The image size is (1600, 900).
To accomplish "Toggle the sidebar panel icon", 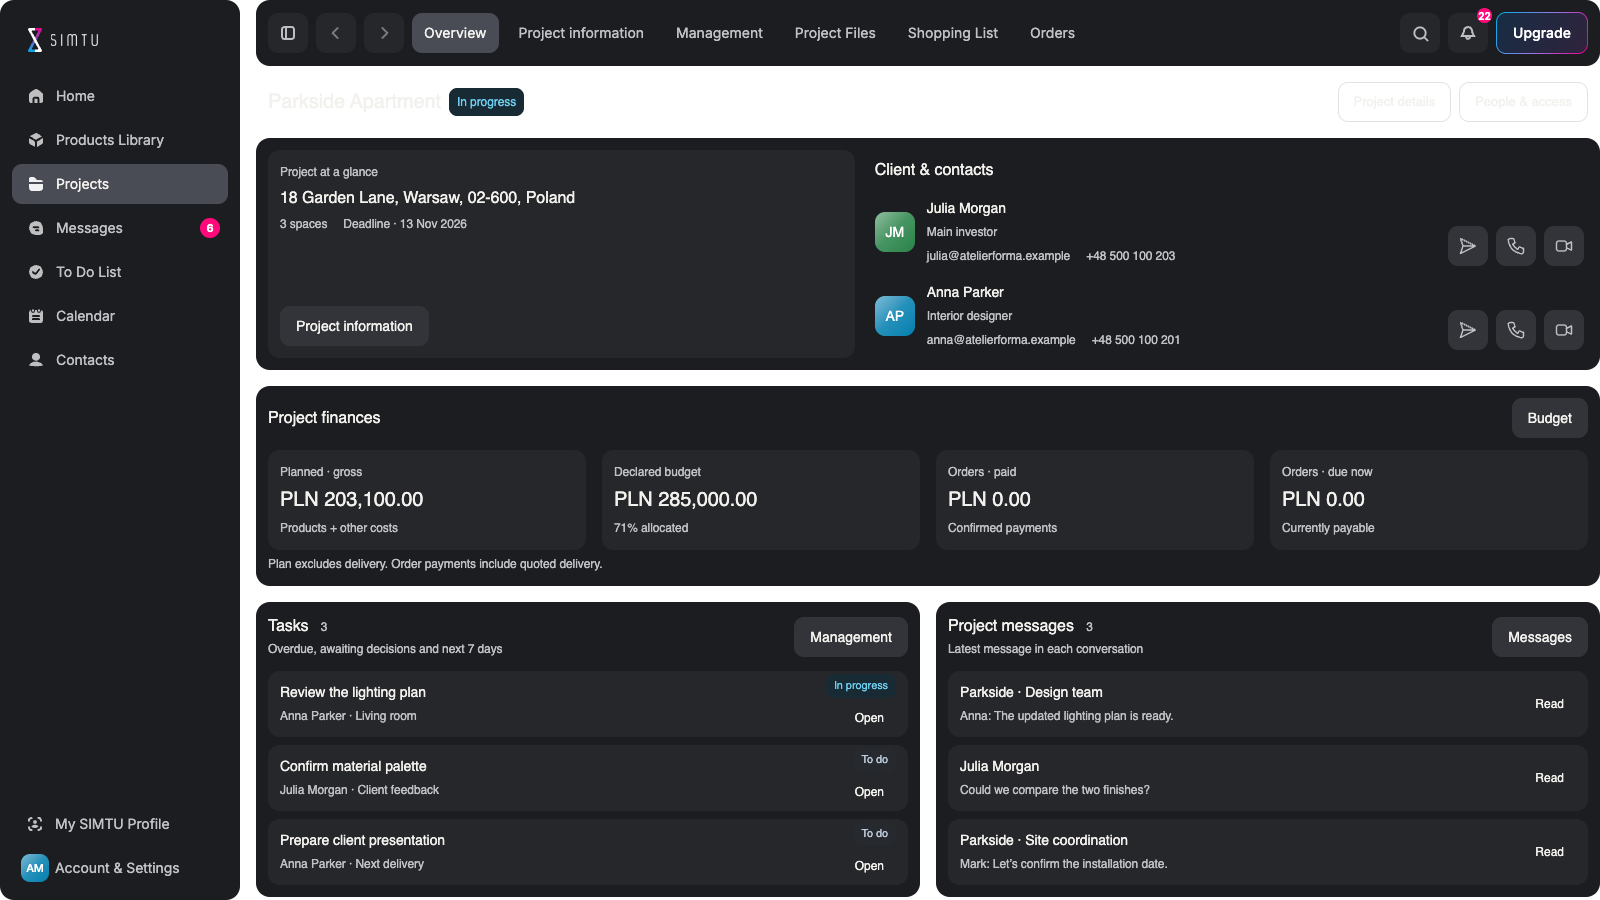I will click(288, 33).
